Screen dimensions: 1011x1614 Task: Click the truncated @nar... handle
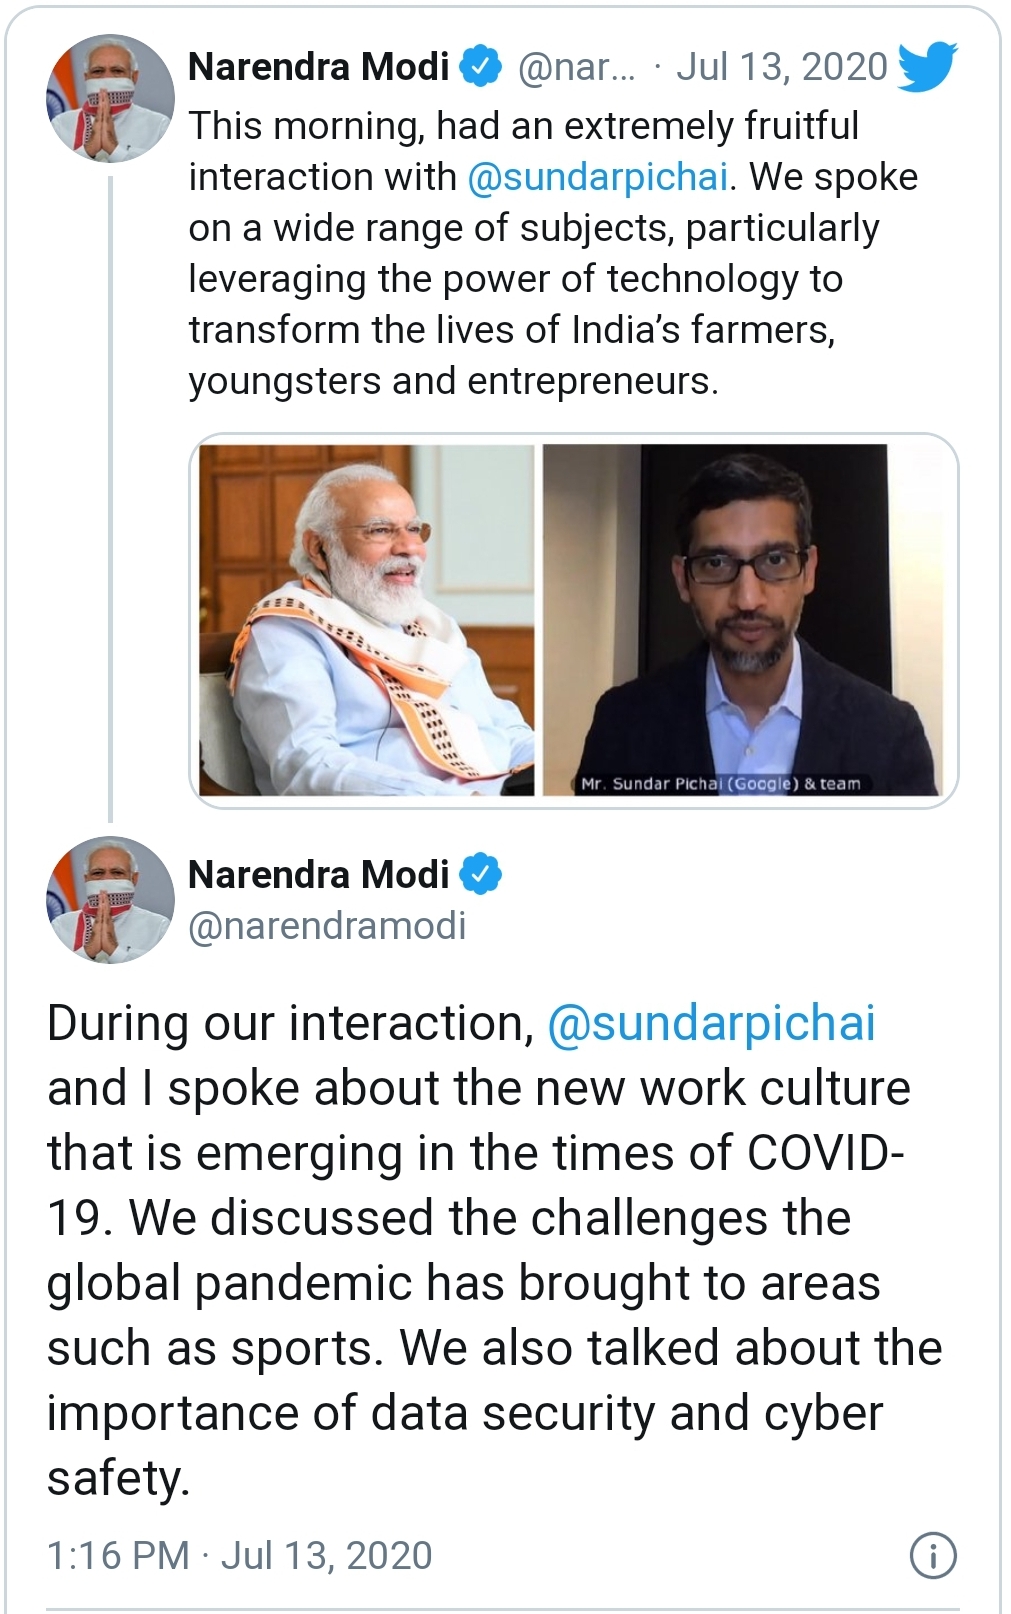576,67
